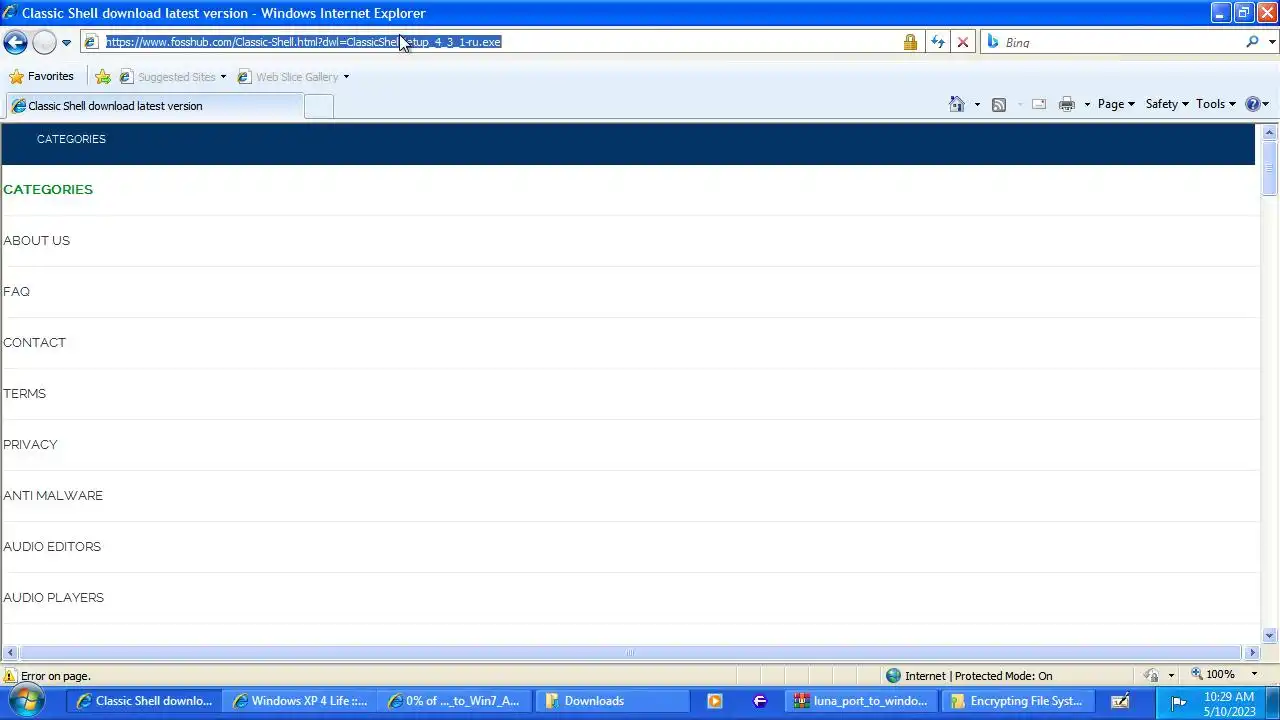Click the fosshub URL in address bar
The image size is (1280, 720).
pos(303,42)
